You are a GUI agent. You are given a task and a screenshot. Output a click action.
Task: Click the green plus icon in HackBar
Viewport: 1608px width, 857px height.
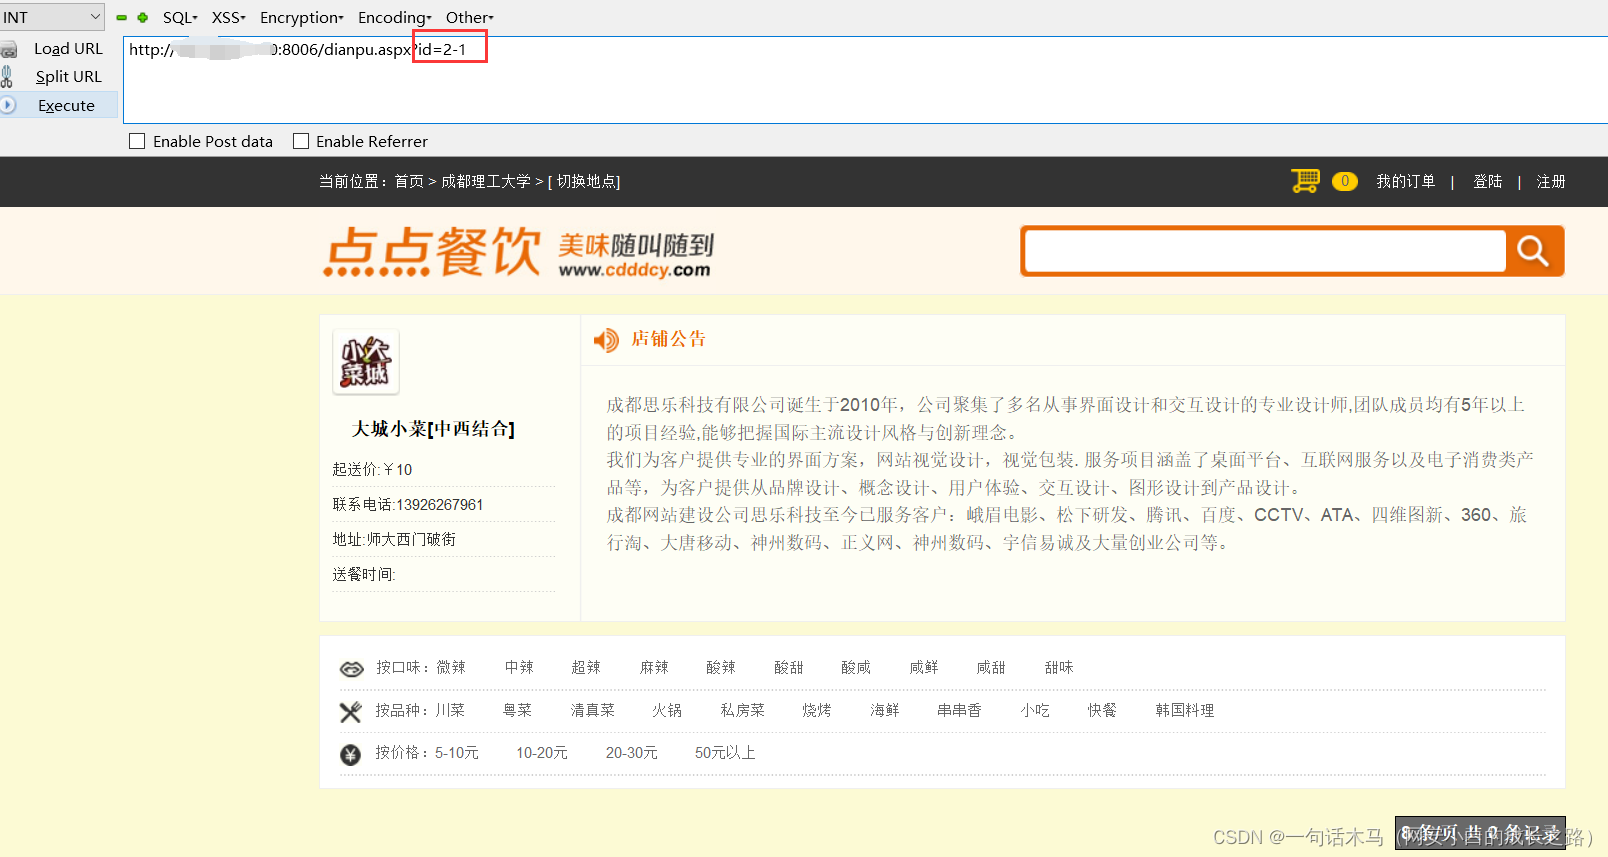(143, 18)
